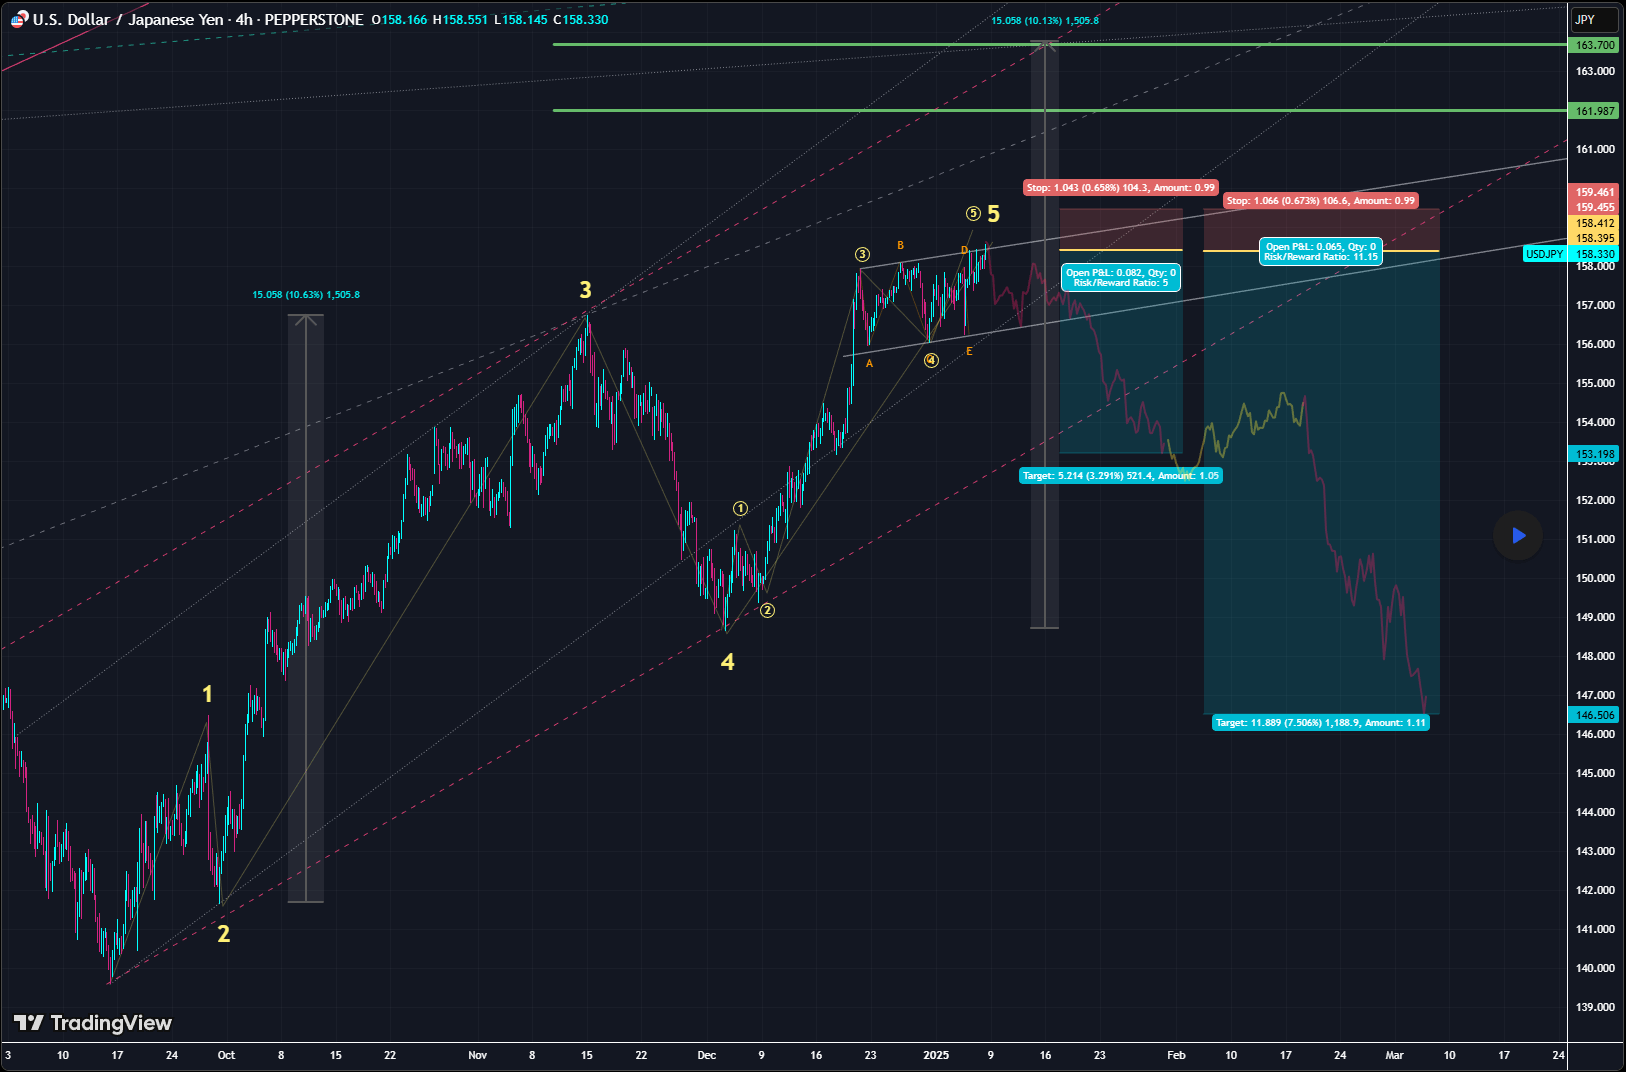The width and height of the screenshot is (1626, 1072).
Task: Click the TradingView logo
Action: (93, 1023)
